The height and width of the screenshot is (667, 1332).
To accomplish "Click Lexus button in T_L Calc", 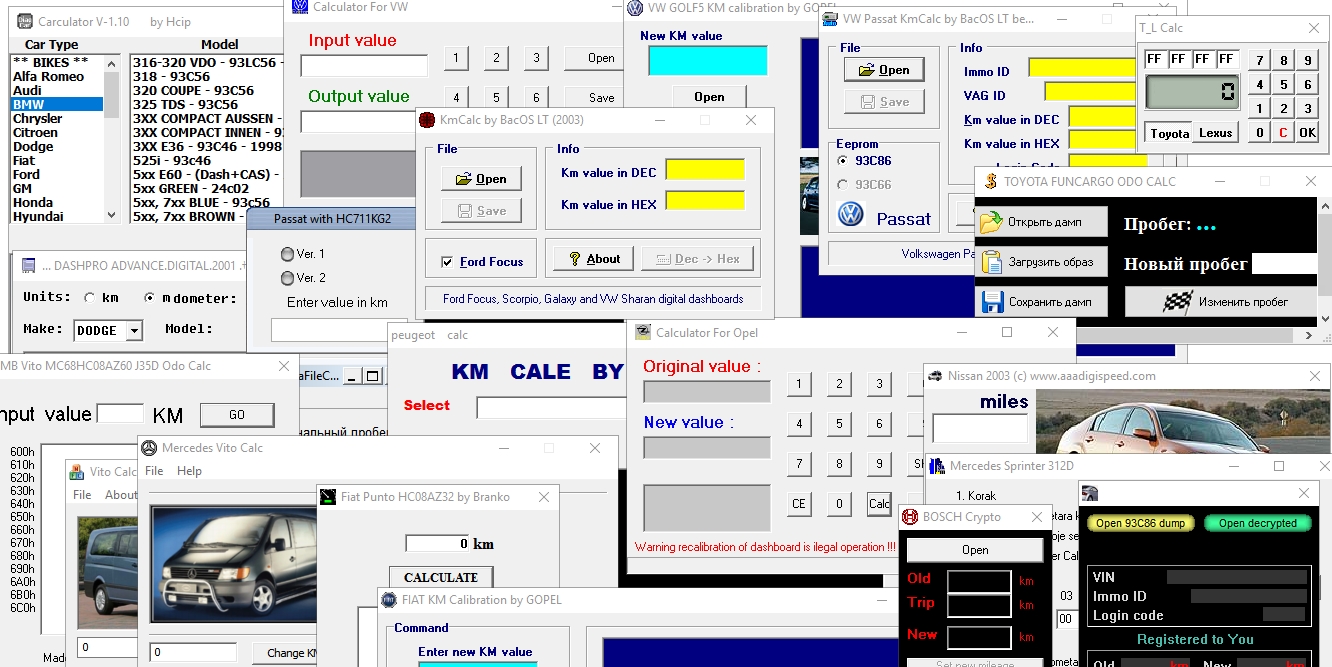I will tap(1215, 133).
